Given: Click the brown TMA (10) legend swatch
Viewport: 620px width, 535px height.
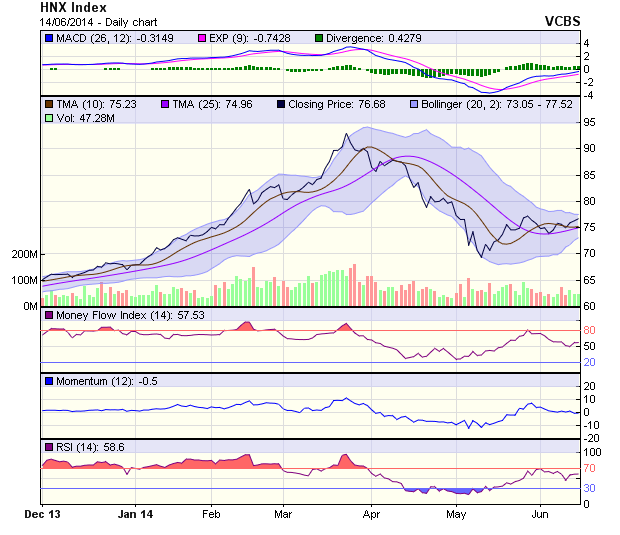Looking at the screenshot, I should [48, 103].
